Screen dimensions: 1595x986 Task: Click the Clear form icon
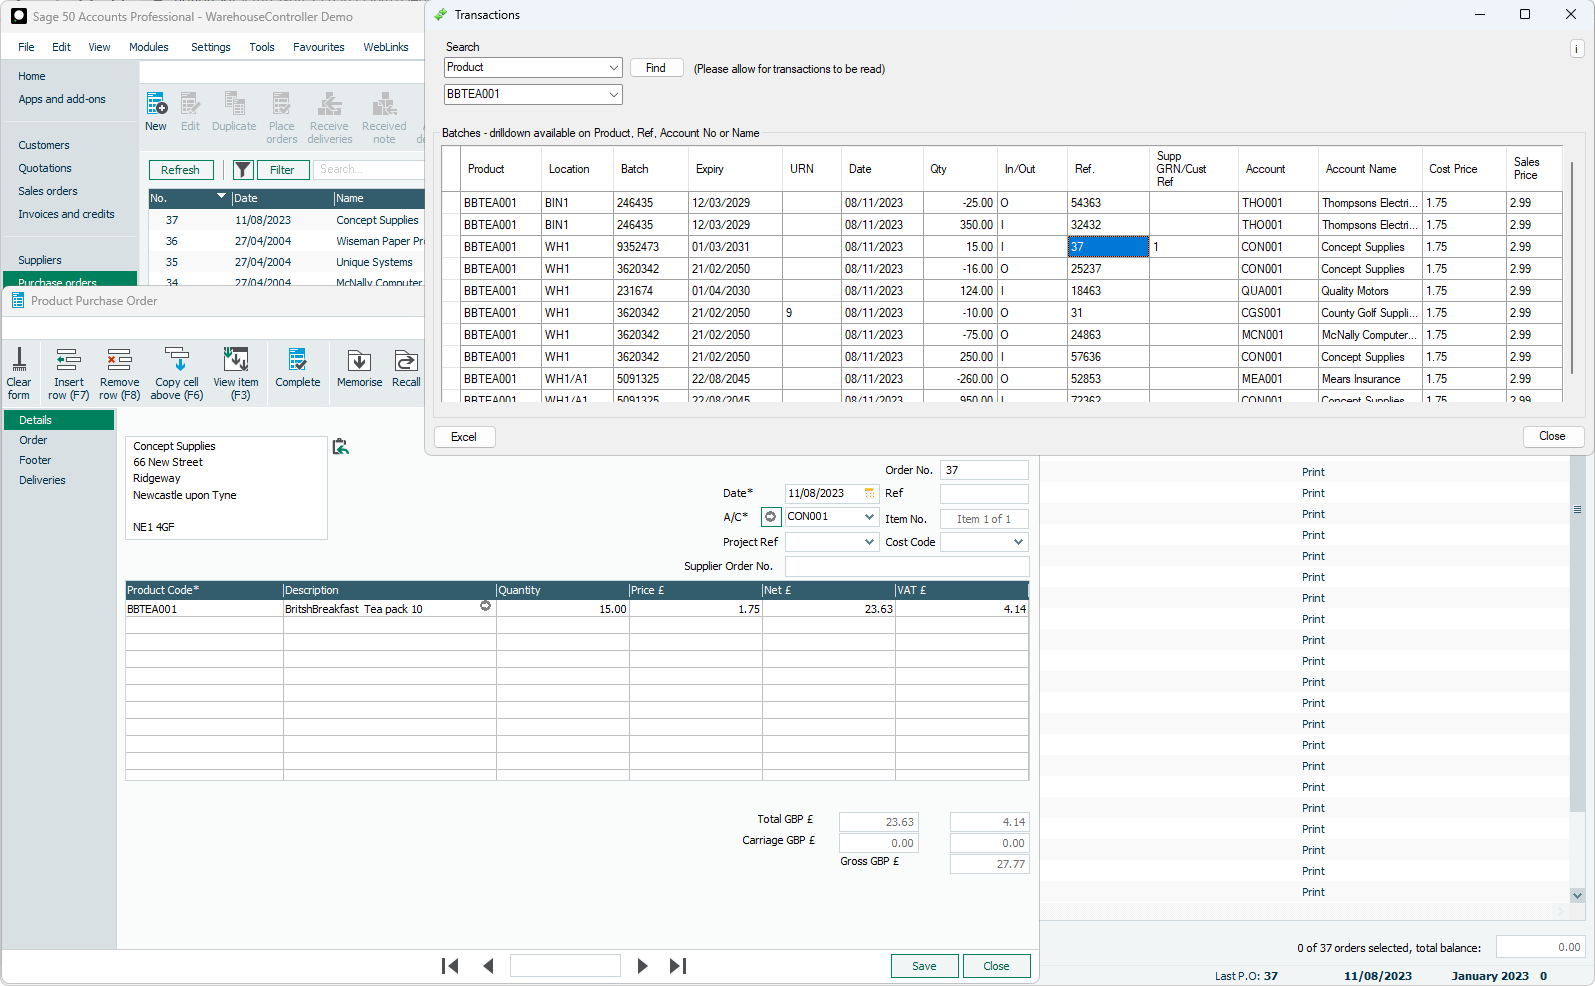tap(19, 362)
